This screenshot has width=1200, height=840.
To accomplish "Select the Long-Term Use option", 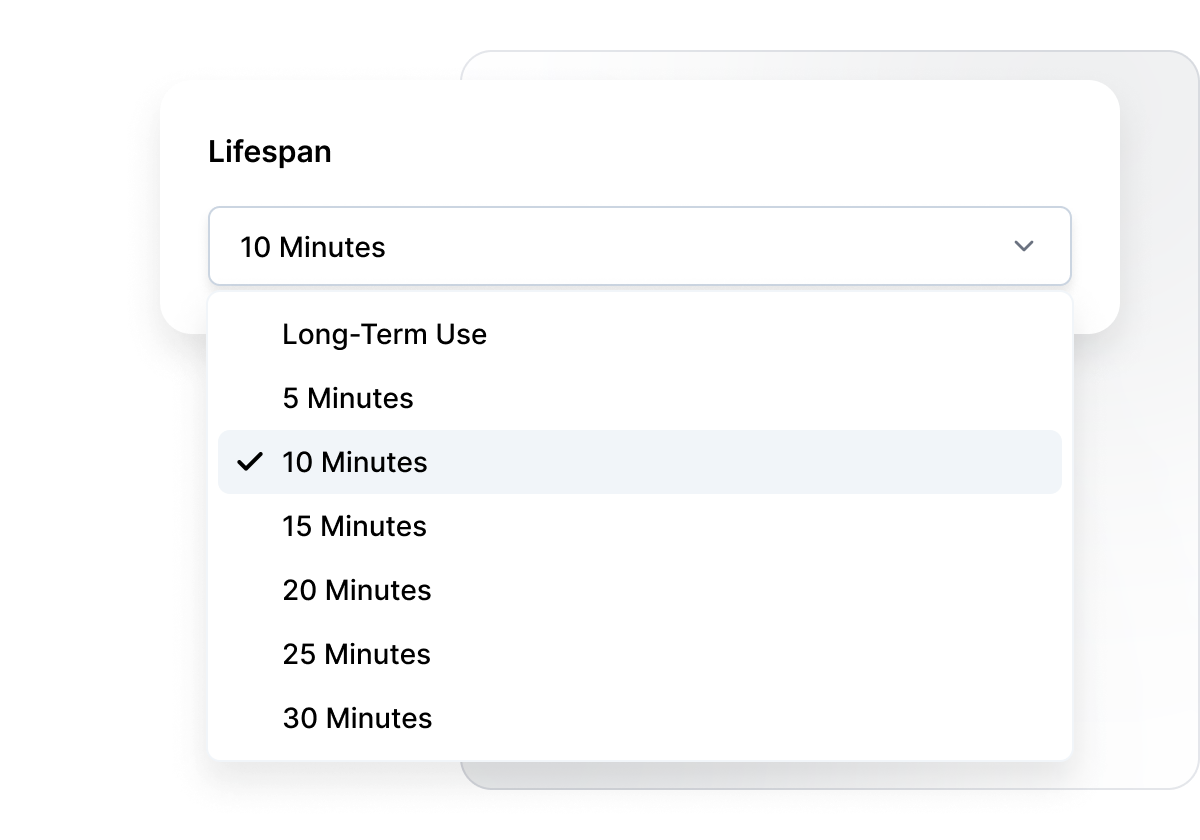I will (x=384, y=334).
